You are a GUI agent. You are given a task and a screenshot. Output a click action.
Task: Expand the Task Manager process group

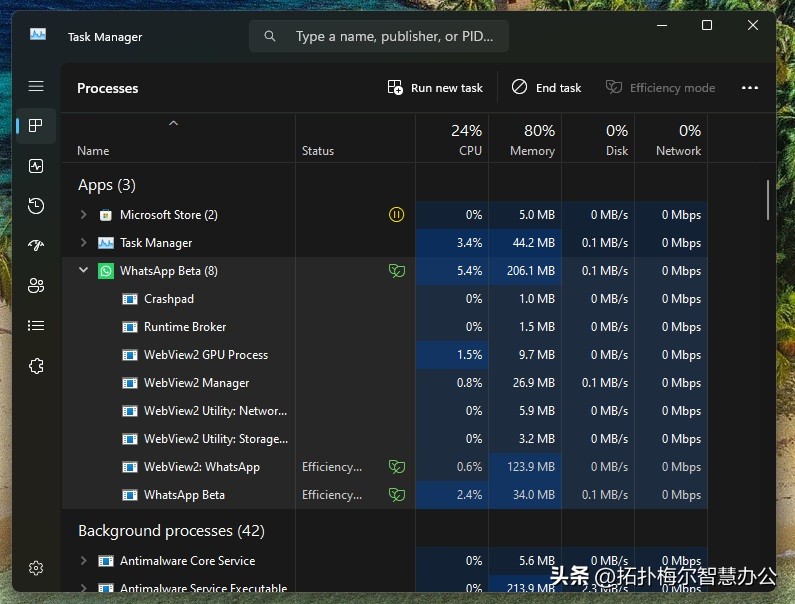pyautogui.click(x=83, y=242)
